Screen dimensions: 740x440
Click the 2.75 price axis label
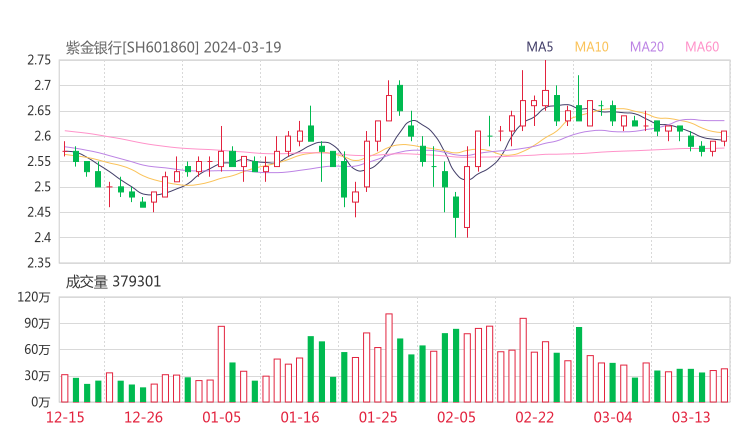coord(39,60)
